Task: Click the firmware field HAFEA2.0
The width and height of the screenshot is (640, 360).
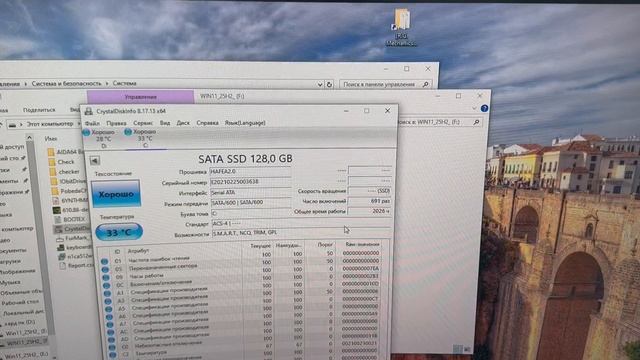Action: [x=251, y=172]
